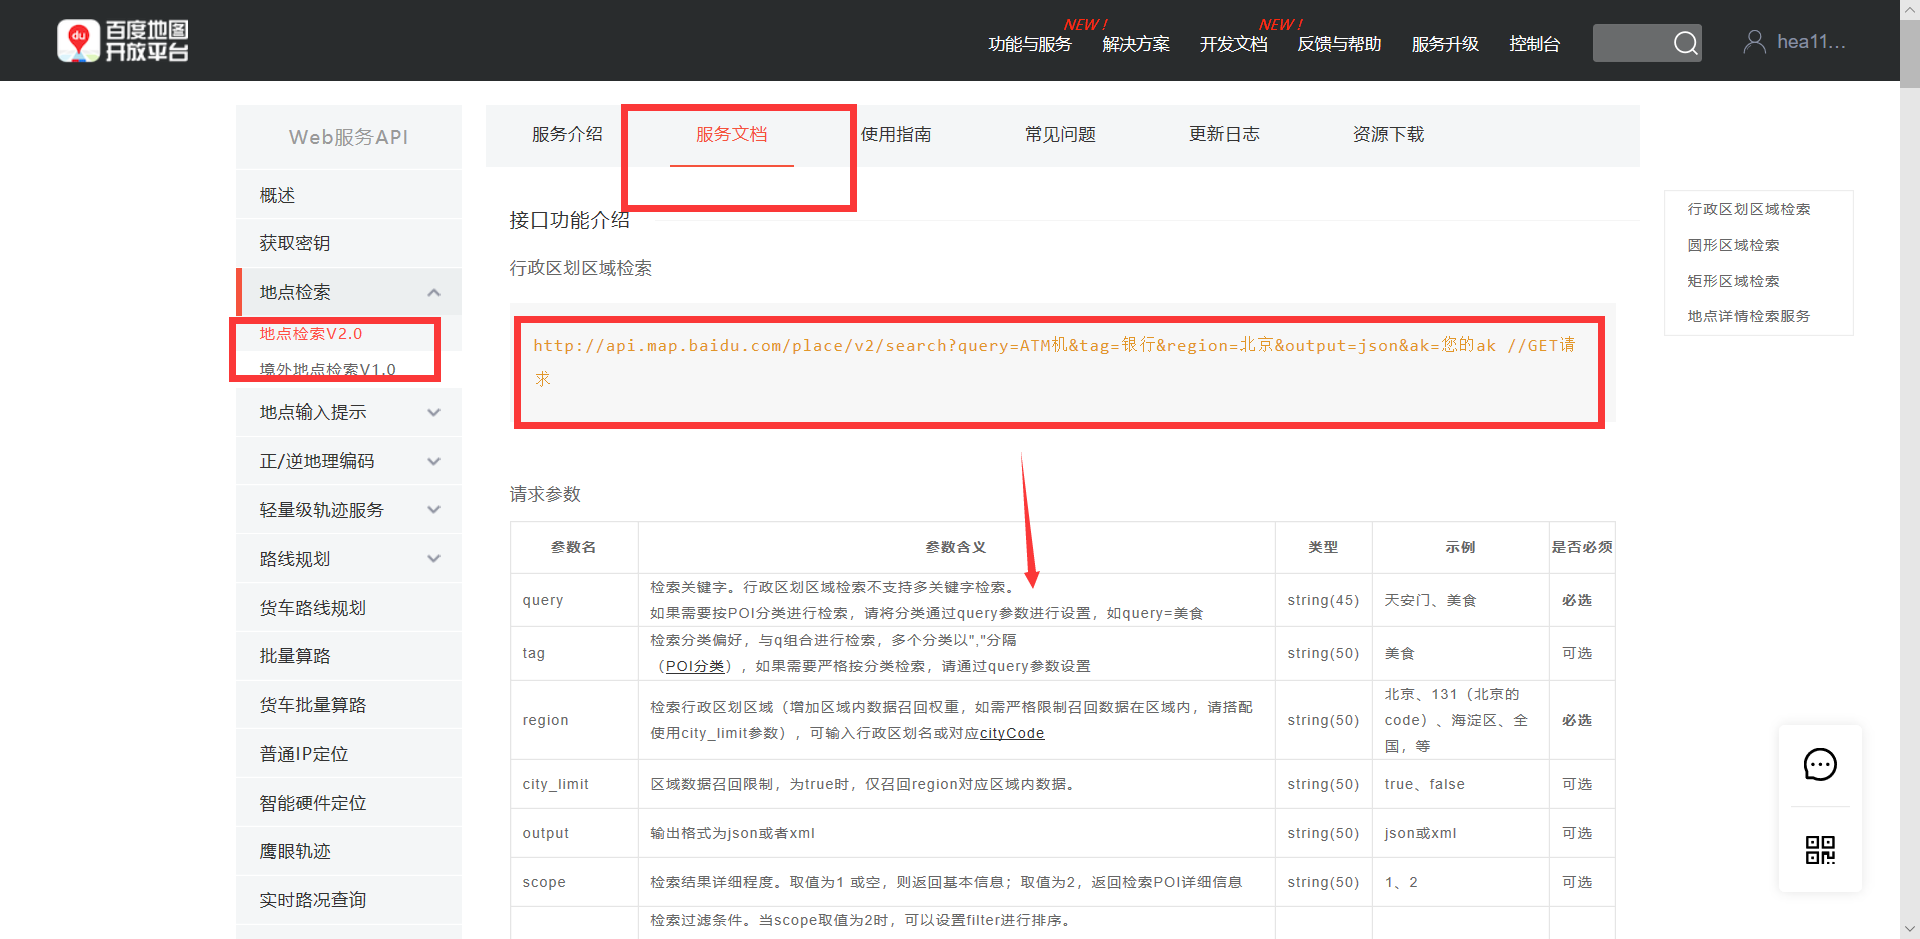
Task: Click the user avatar icon
Action: click(x=1754, y=42)
